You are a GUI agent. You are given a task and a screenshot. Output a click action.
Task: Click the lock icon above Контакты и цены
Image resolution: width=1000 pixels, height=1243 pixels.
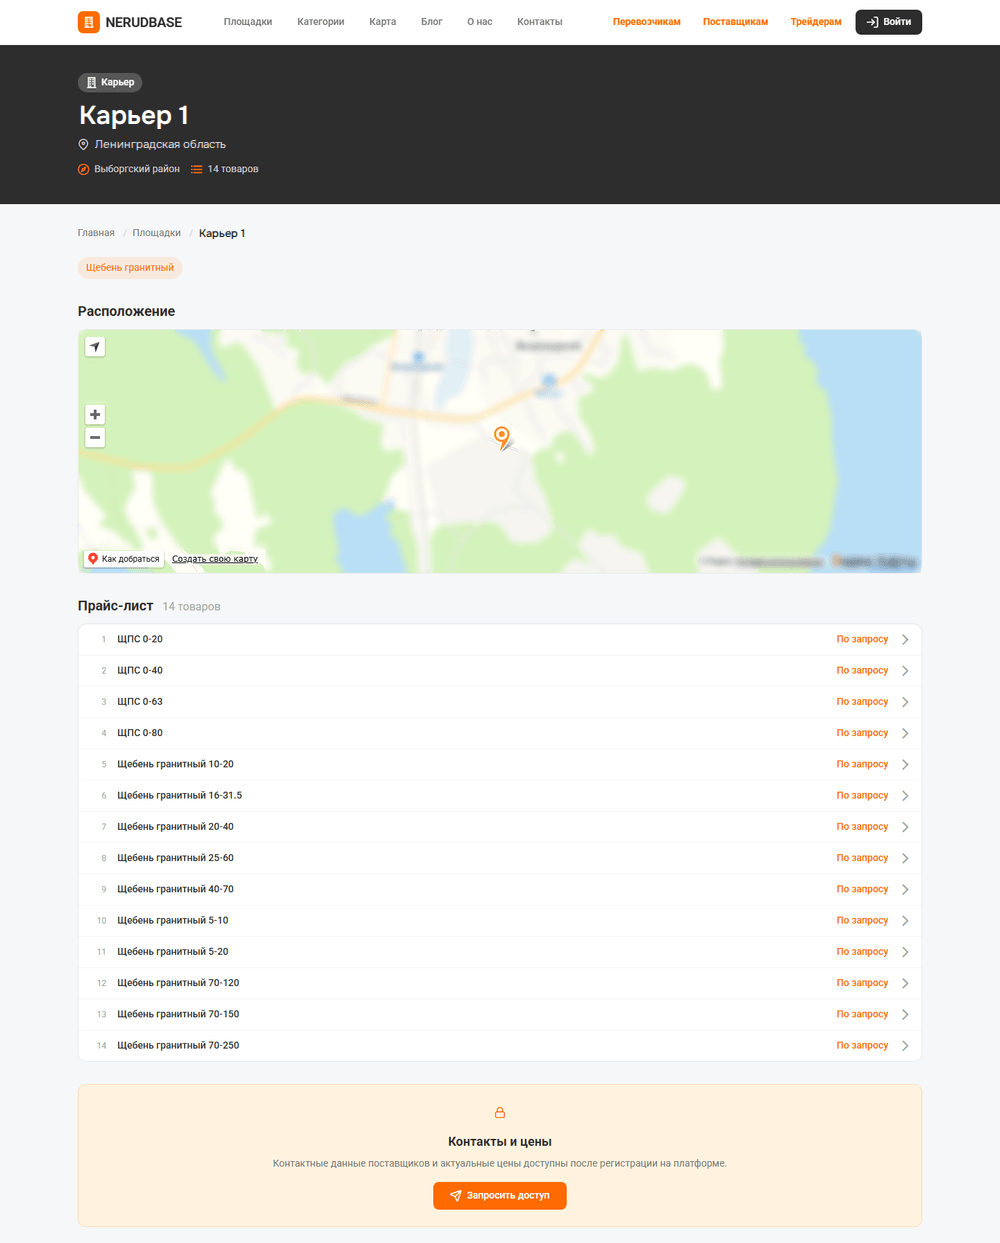tap(500, 1112)
